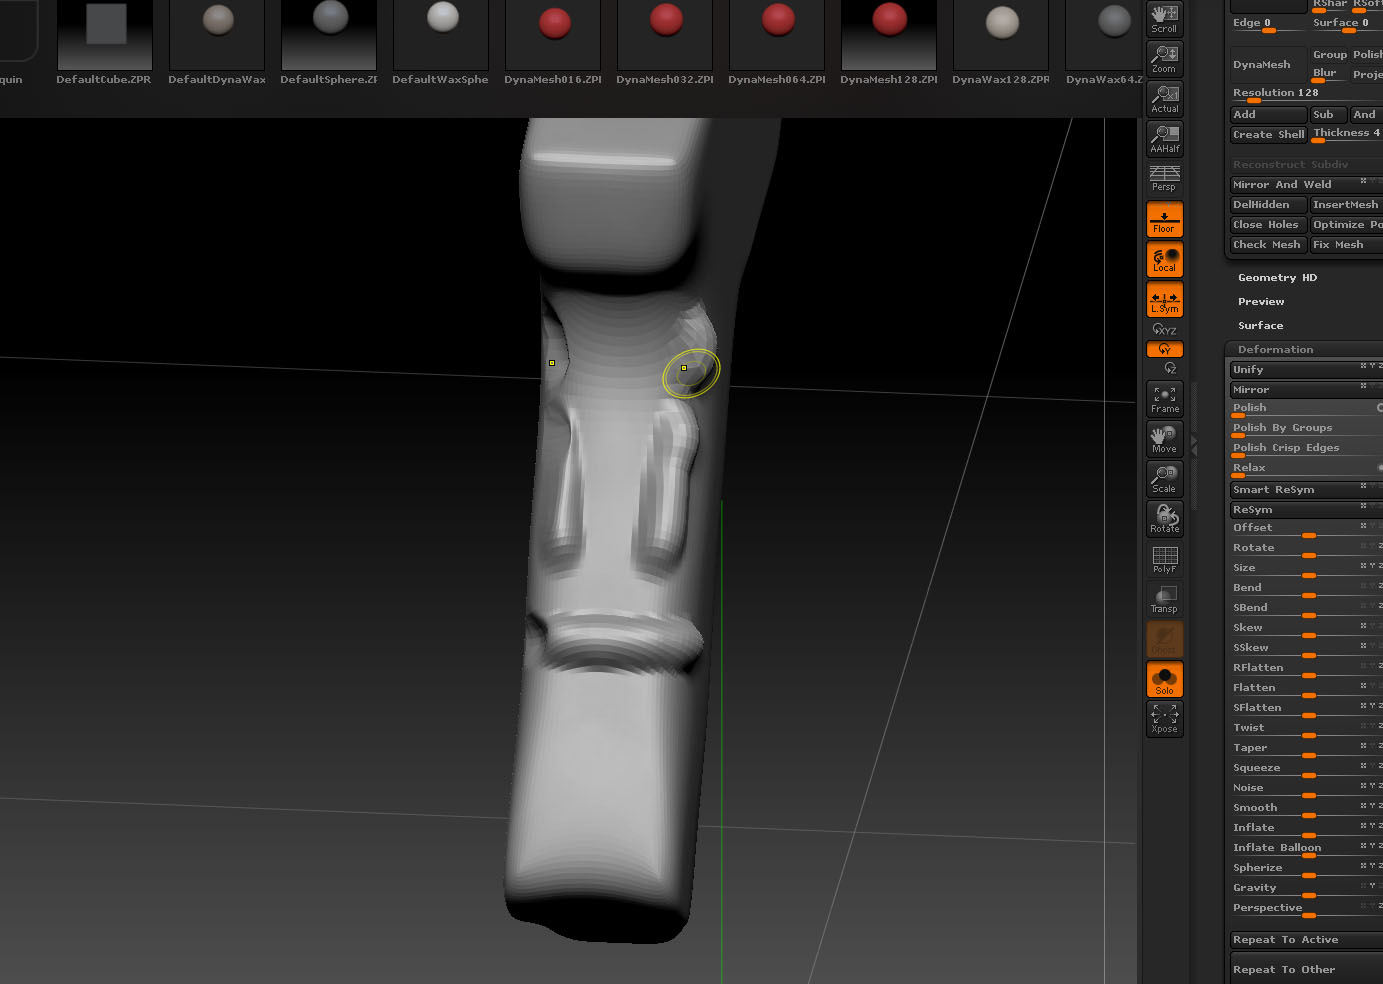Open the DefaultSphere project thumbnail
This screenshot has width=1383, height=984.
coord(329,43)
